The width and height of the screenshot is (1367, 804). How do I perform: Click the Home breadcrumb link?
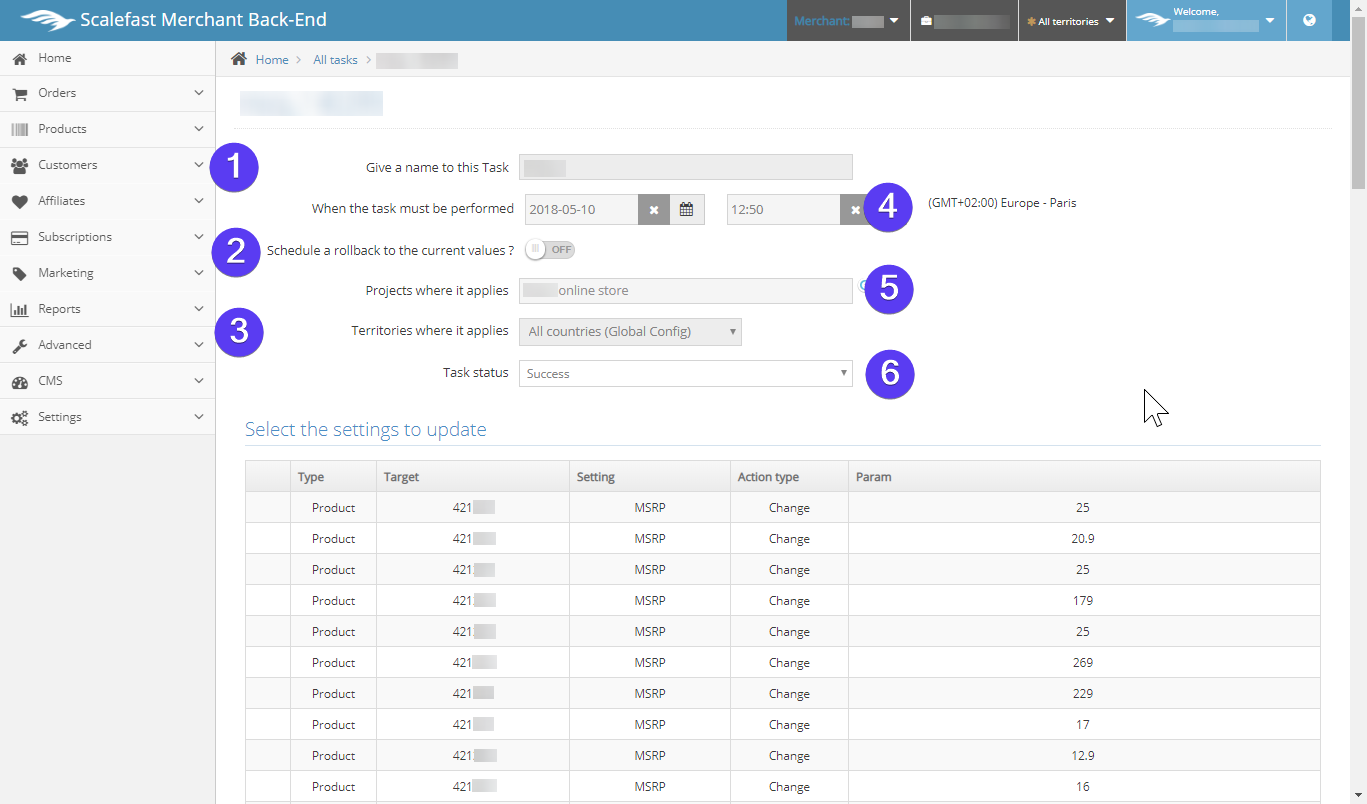click(x=272, y=60)
